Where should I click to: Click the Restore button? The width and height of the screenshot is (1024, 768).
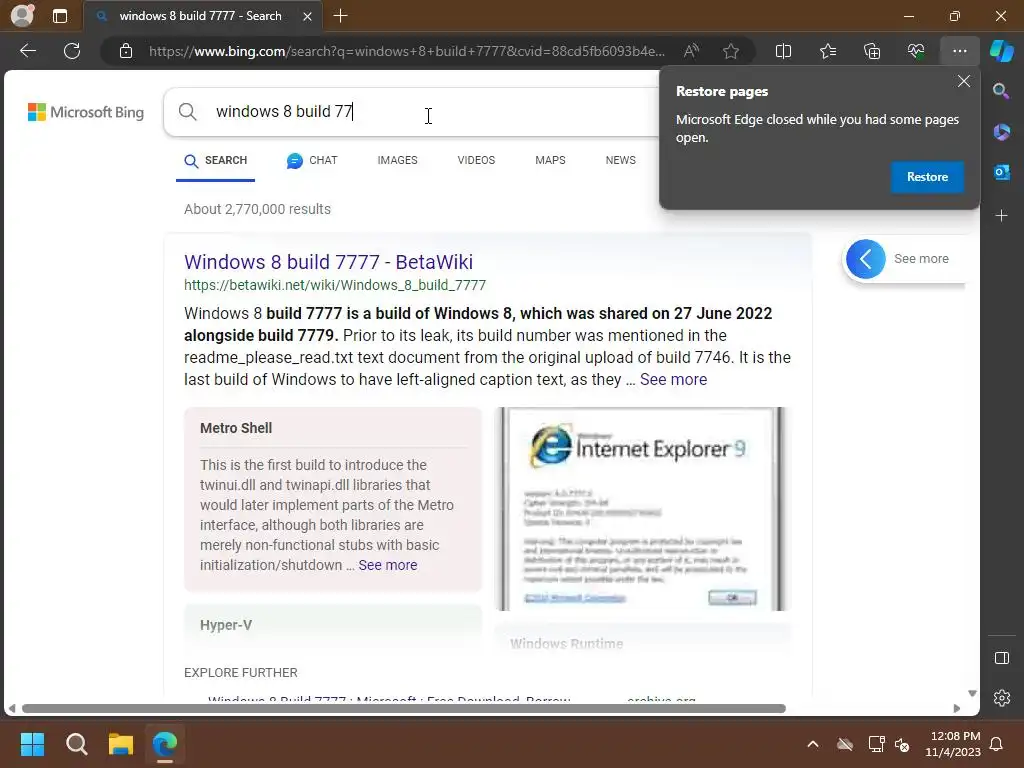(927, 177)
